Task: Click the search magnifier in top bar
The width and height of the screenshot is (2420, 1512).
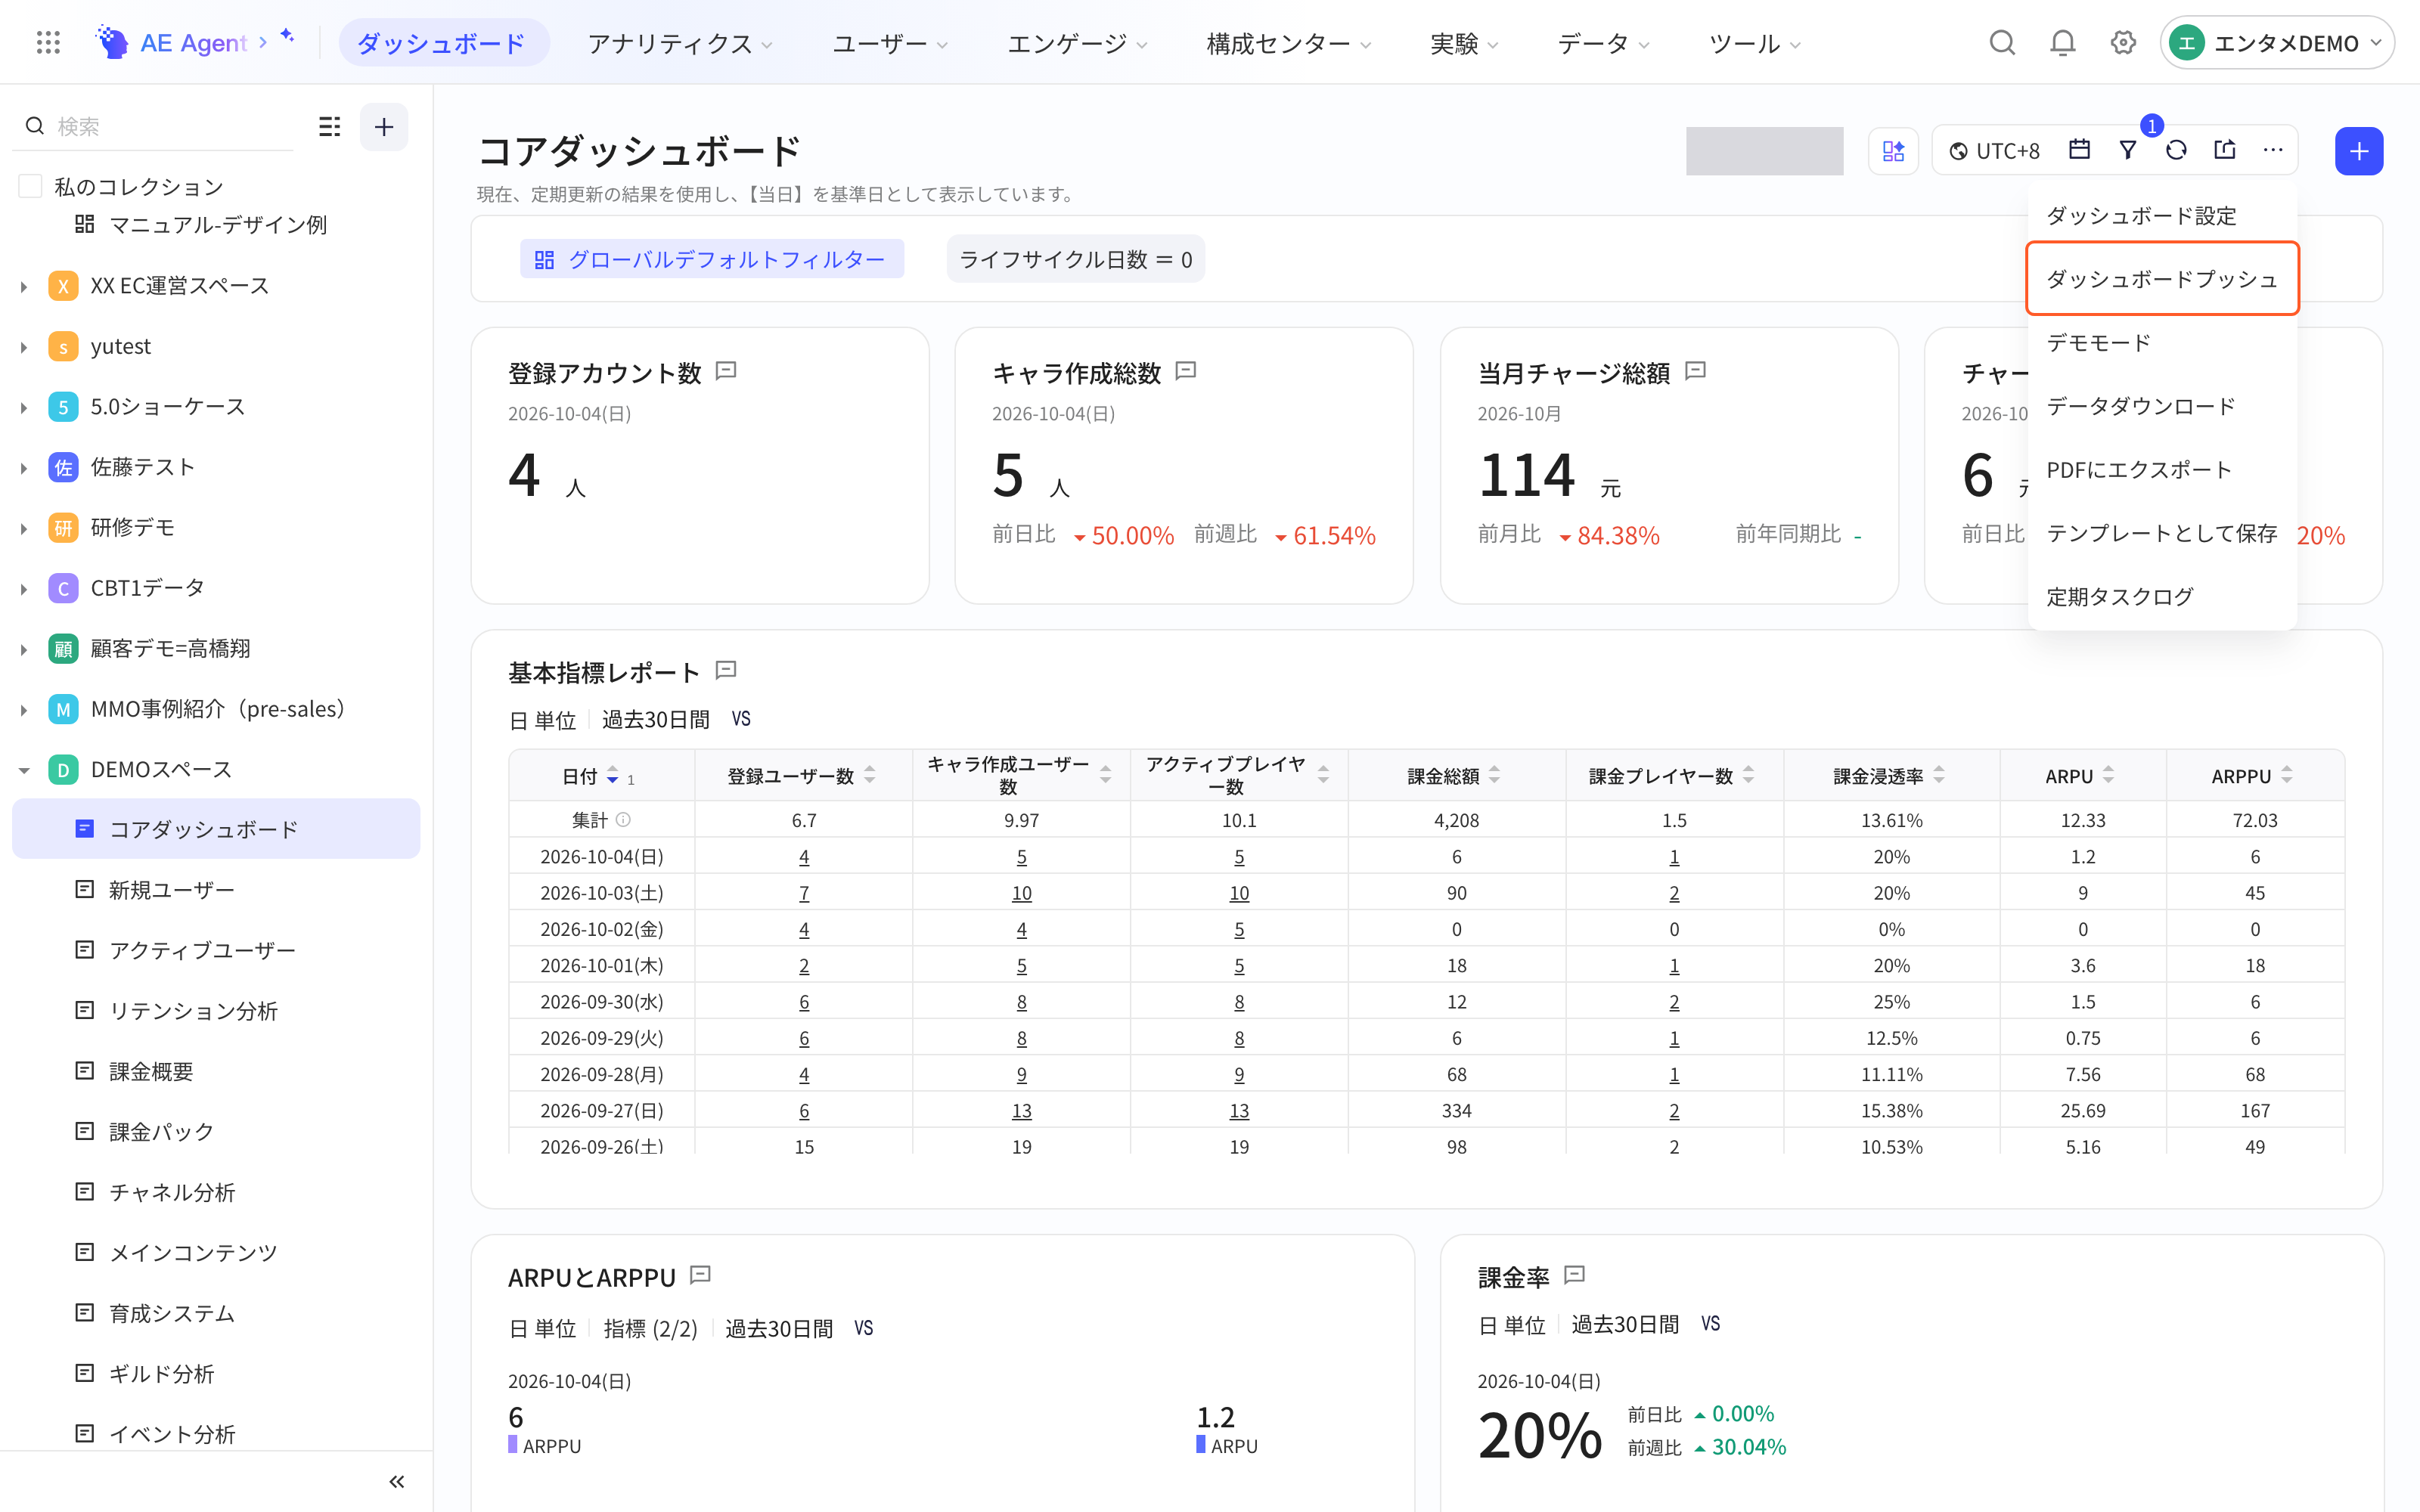Action: pos(2001,43)
